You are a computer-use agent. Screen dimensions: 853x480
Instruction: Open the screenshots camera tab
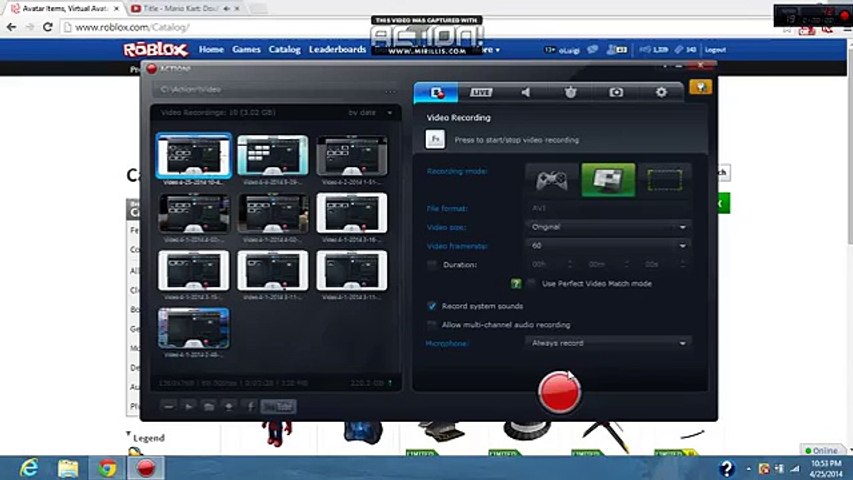pyautogui.click(x=616, y=93)
